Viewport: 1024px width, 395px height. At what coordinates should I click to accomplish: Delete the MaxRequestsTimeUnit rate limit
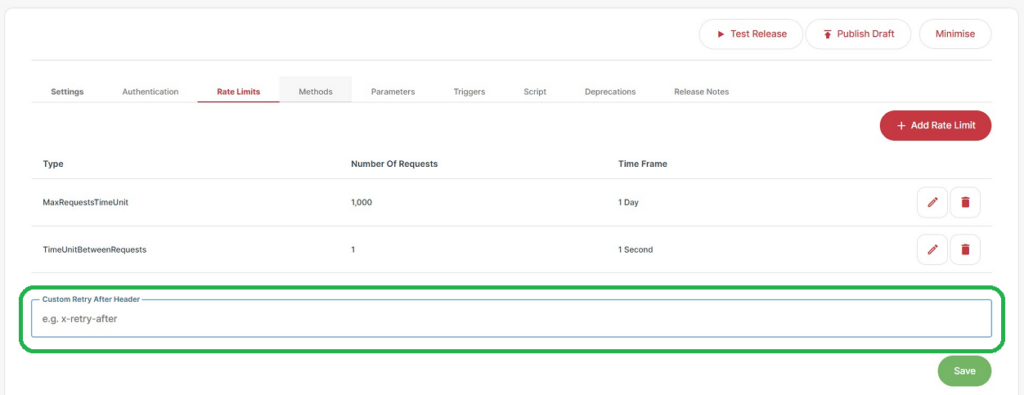pos(965,202)
